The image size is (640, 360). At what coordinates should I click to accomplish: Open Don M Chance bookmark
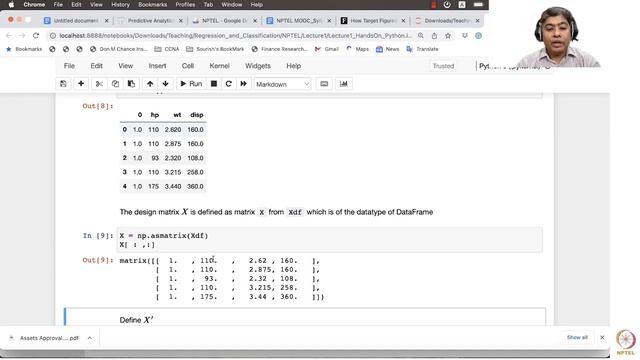point(119,49)
